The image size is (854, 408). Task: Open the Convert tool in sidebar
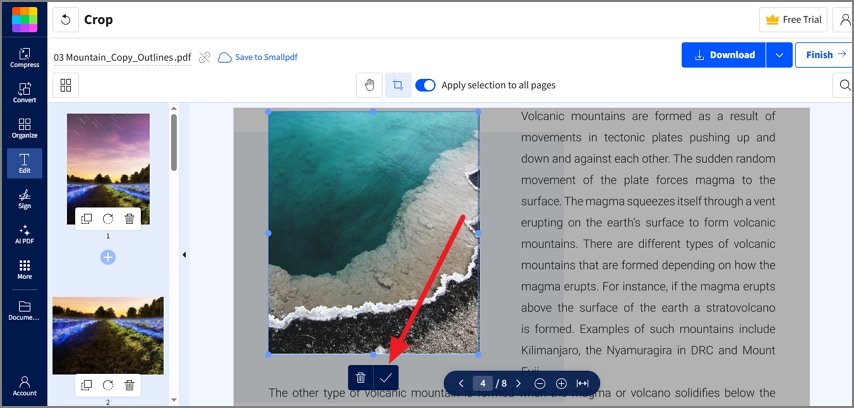[x=25, y=93]
